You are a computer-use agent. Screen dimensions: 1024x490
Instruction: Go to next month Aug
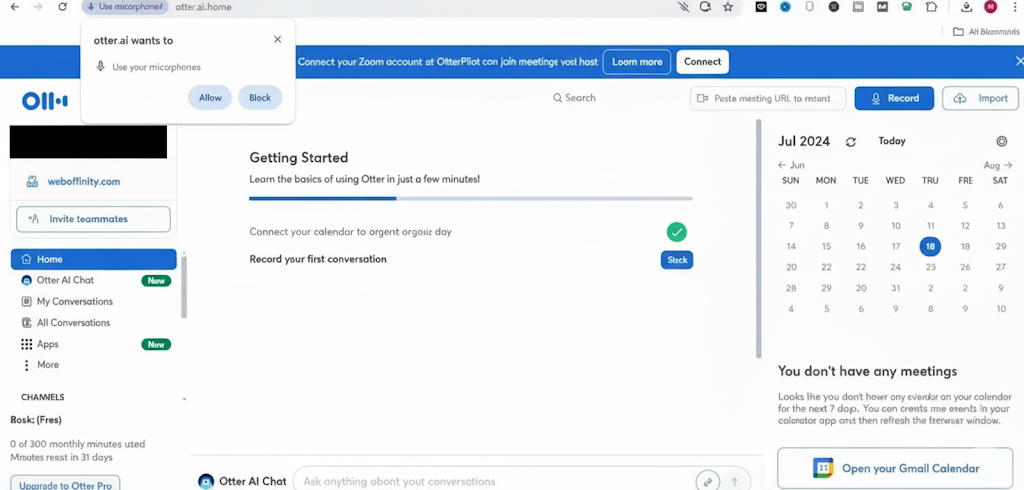coord(998,165)
